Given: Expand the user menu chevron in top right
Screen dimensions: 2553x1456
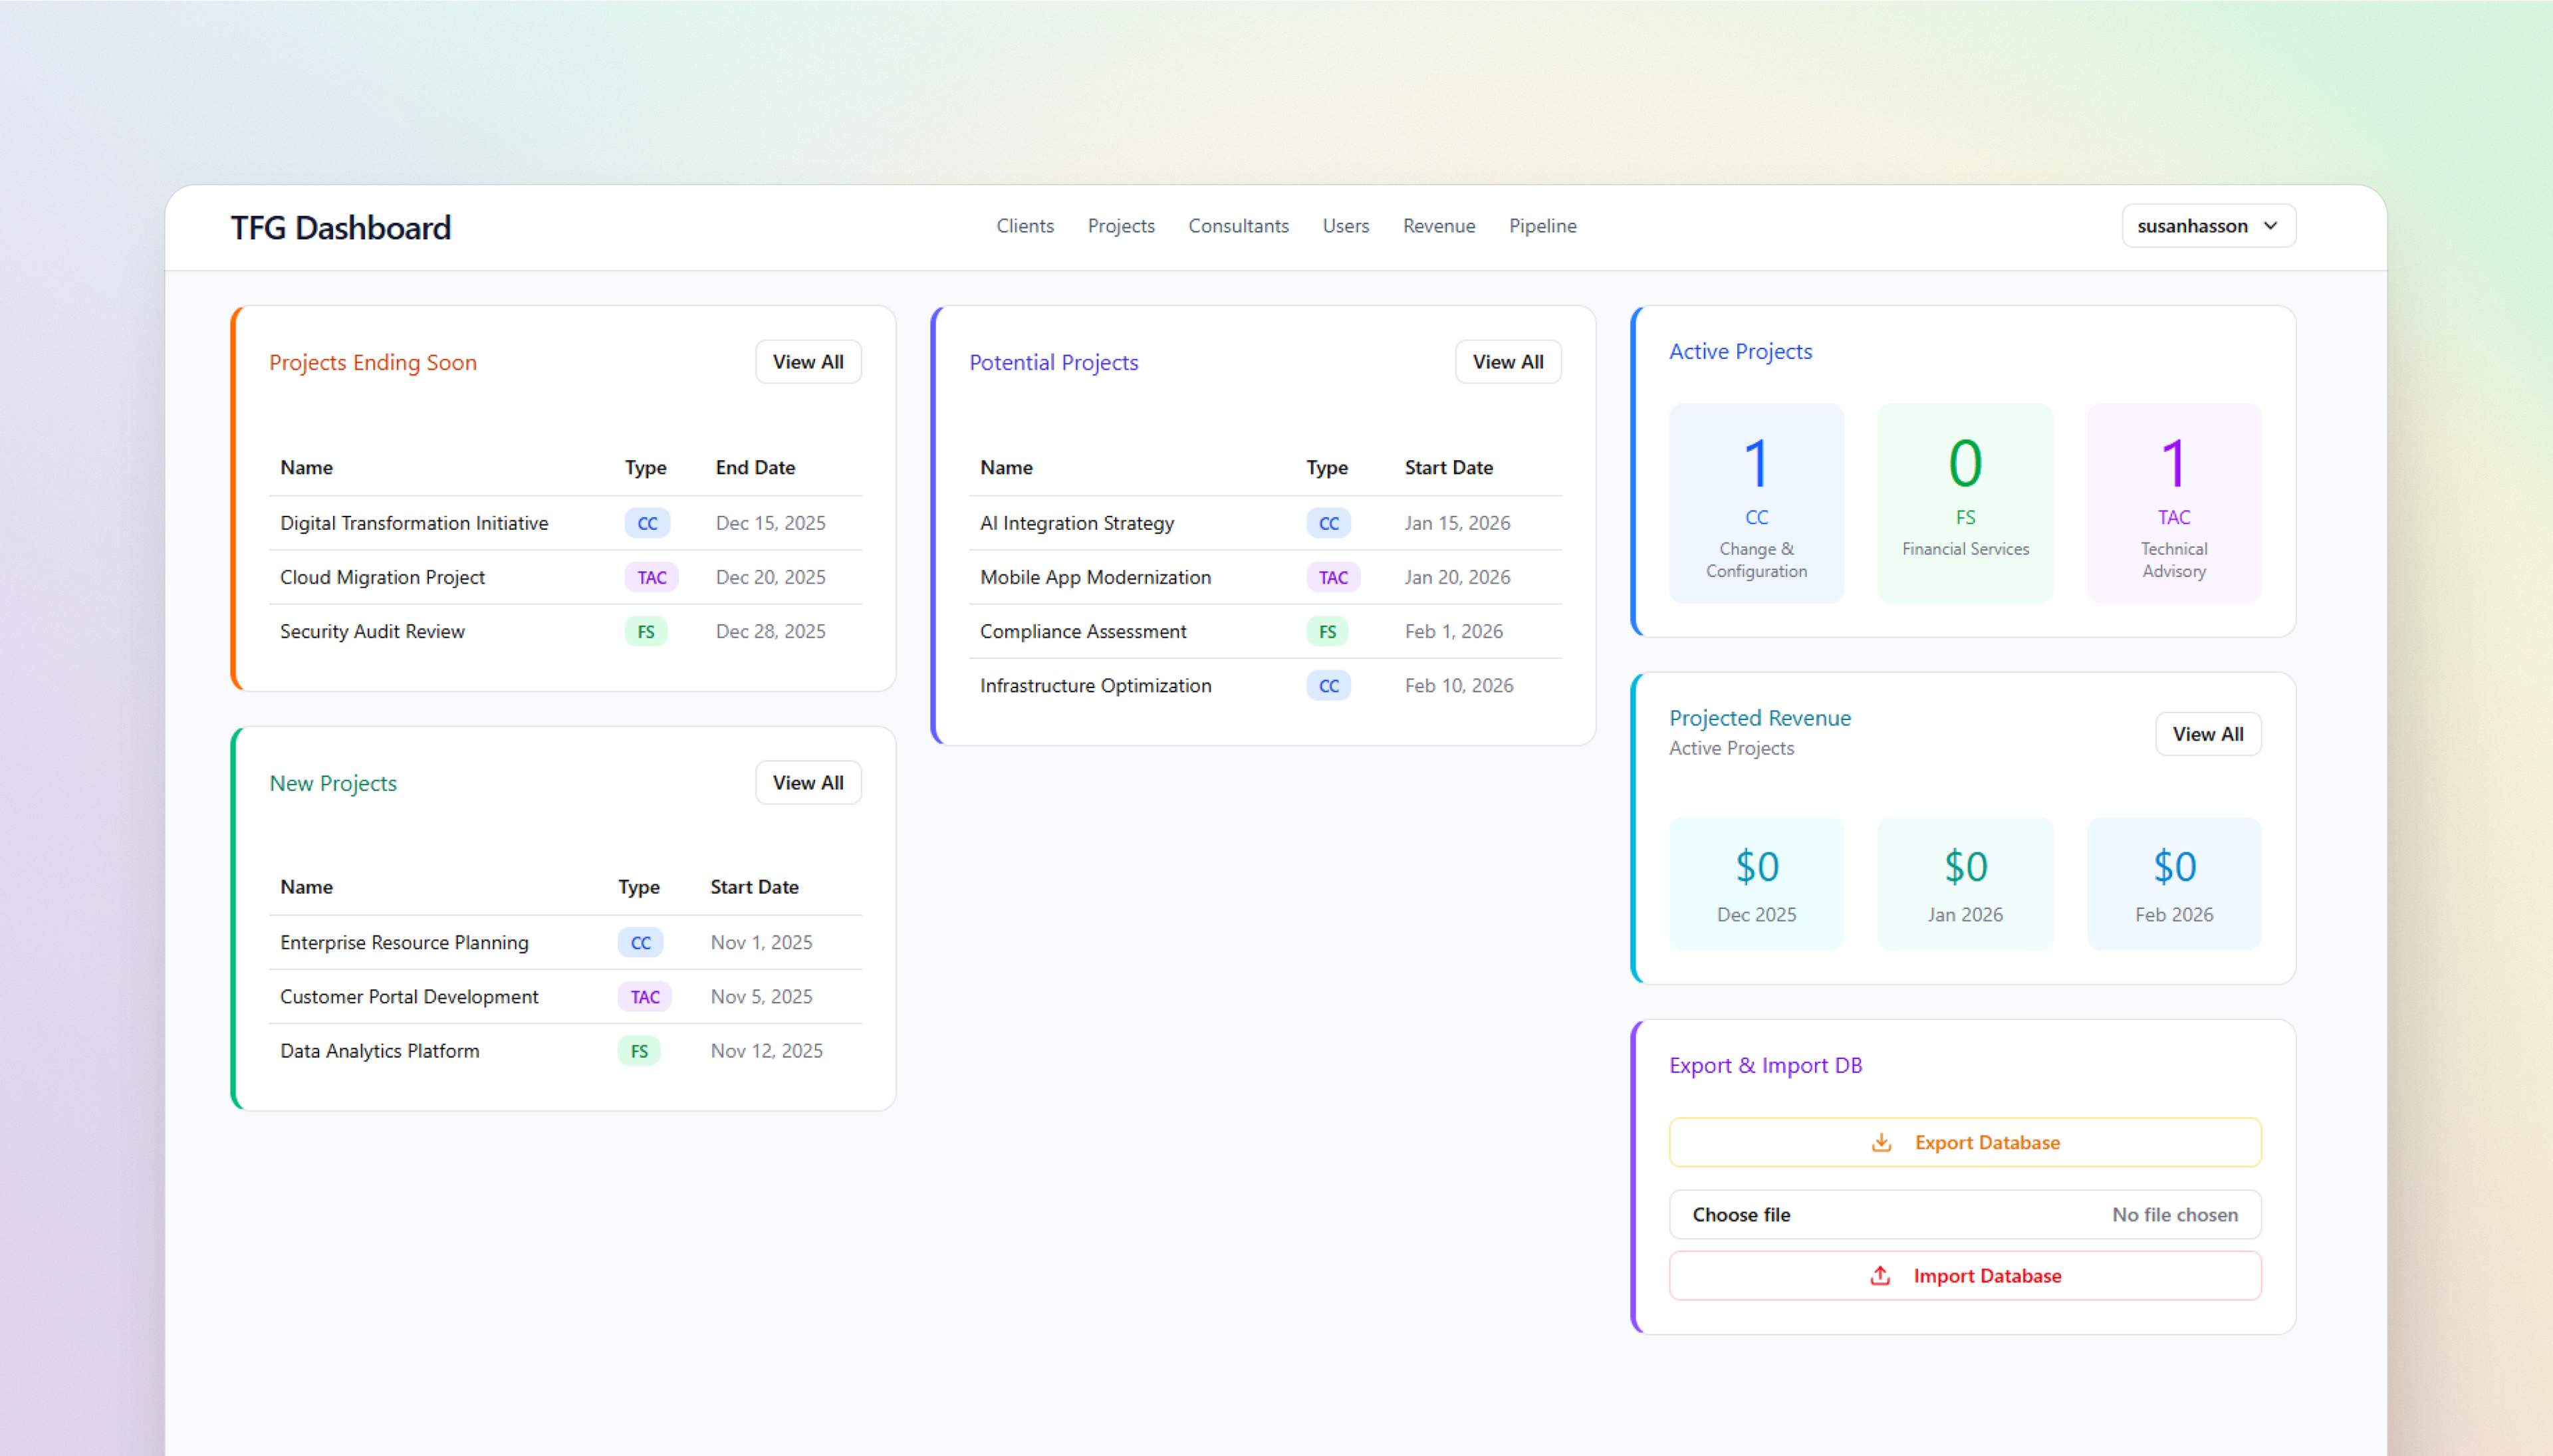Looking at the screenshot, I should [x=2270, y=225].
